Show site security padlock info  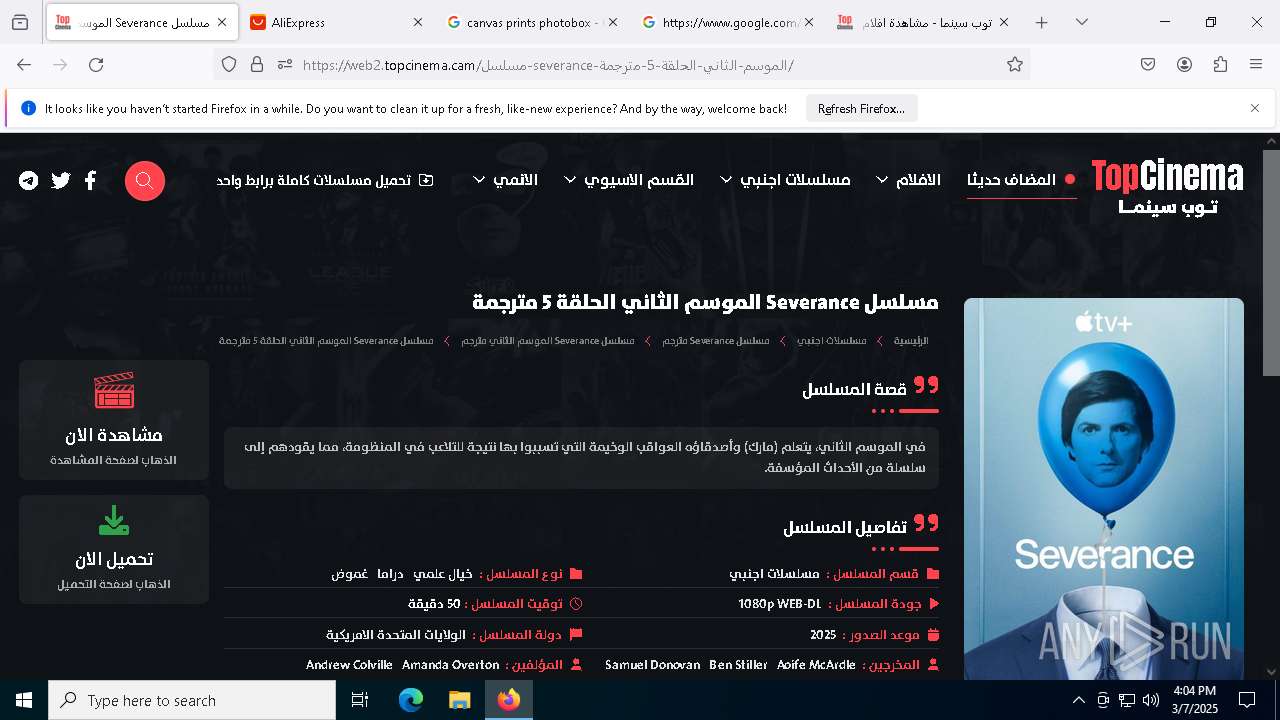click(257, 65)
